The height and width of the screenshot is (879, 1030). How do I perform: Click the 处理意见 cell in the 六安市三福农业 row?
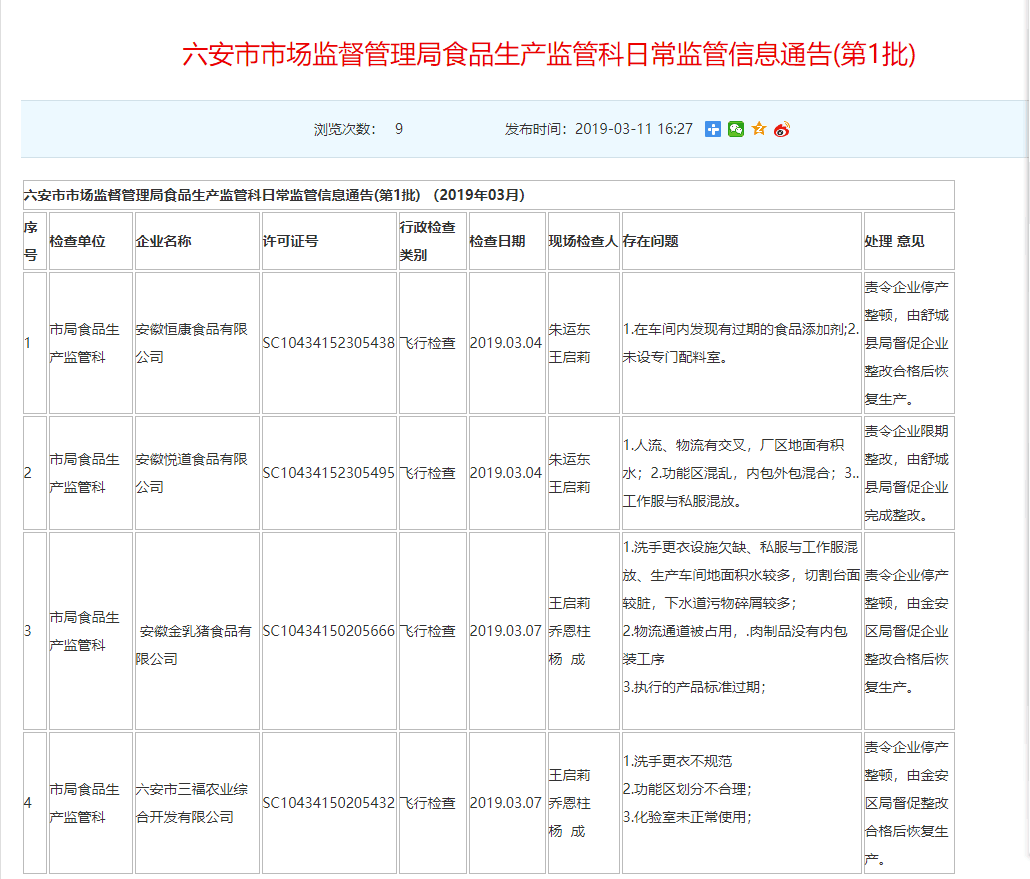(x=907, y=803)
